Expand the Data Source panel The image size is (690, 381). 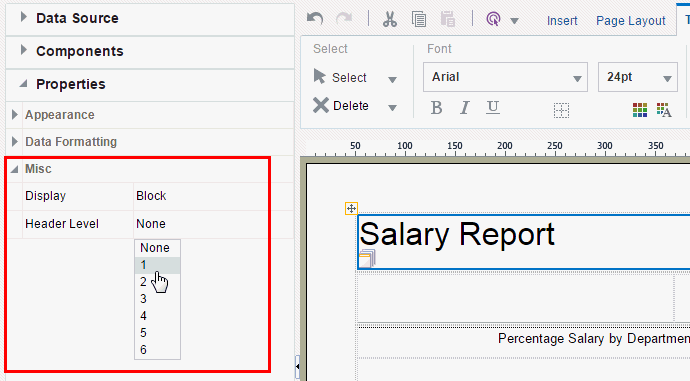pos(24,17)
